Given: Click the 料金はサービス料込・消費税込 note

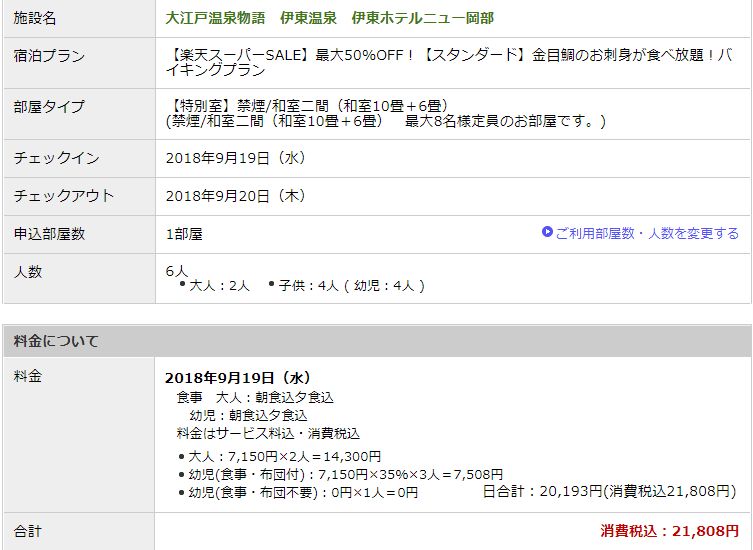Looking at the screenshot, I should tap(268, 434).
